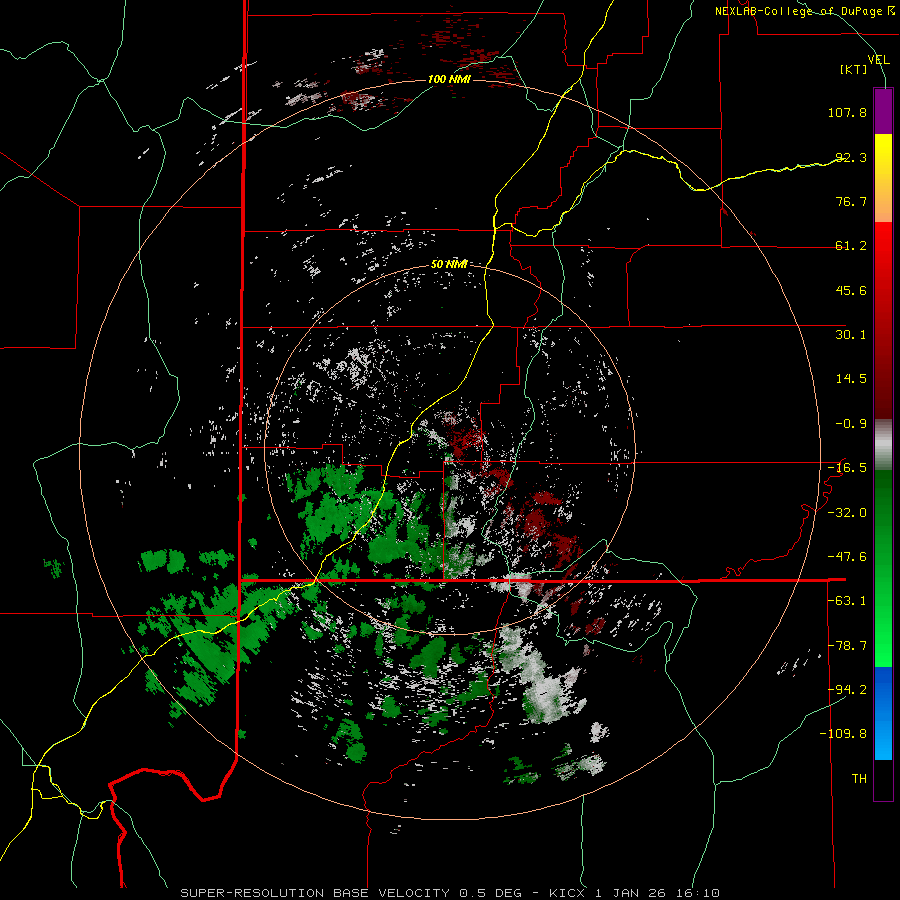
Task: Click the -47.6 legend value
Action: (x=847, y=557)
